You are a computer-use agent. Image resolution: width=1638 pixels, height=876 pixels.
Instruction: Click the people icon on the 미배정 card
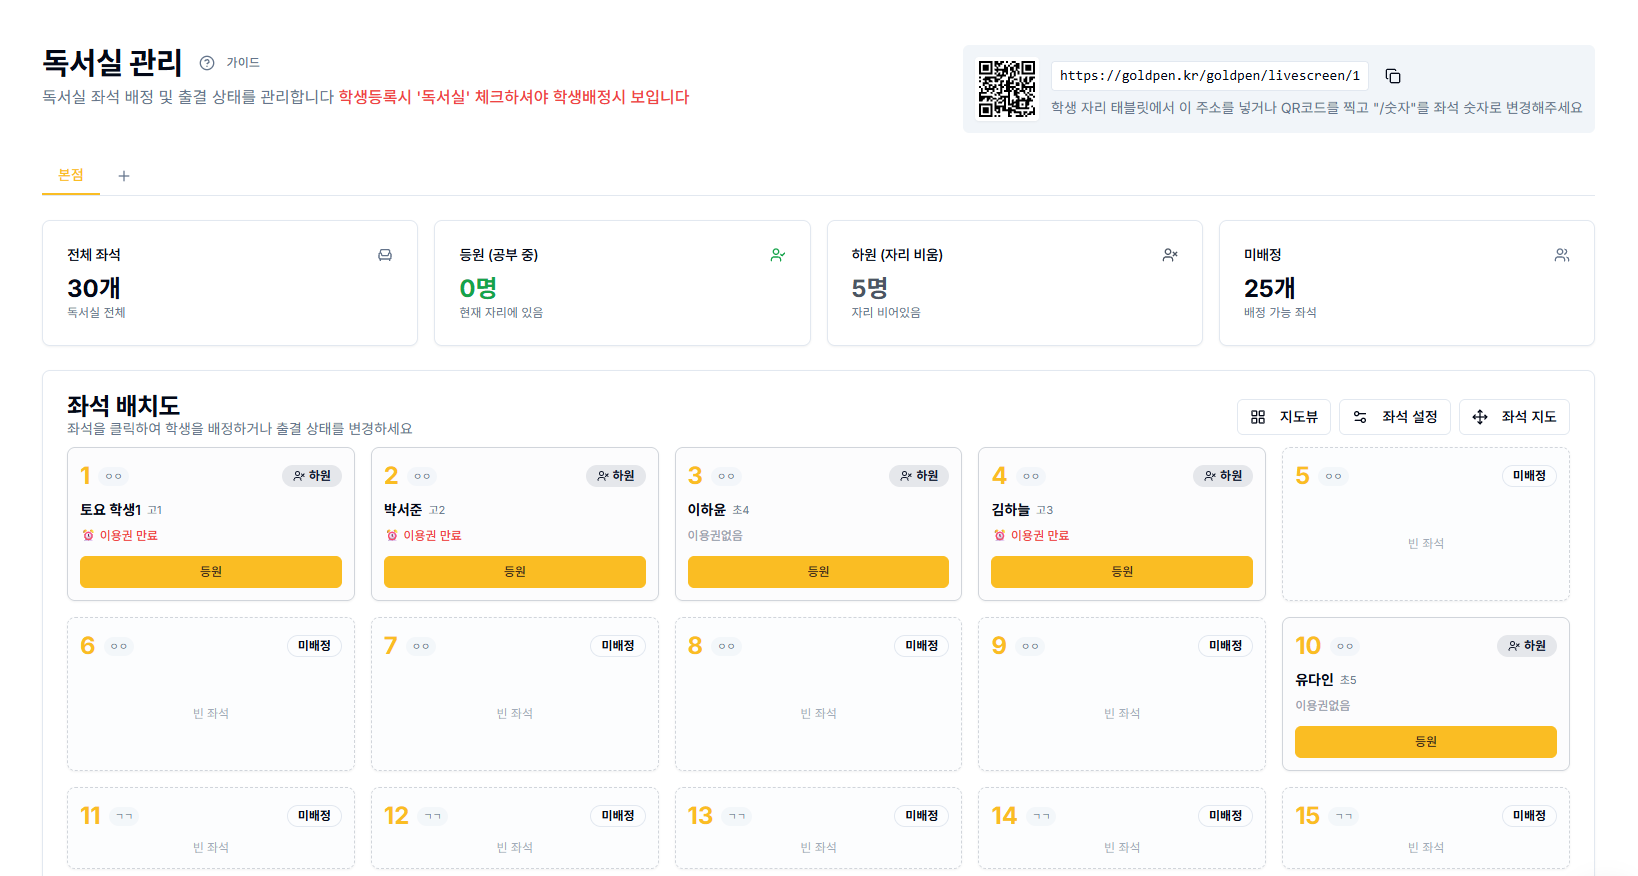click(x=1562, y=254)
